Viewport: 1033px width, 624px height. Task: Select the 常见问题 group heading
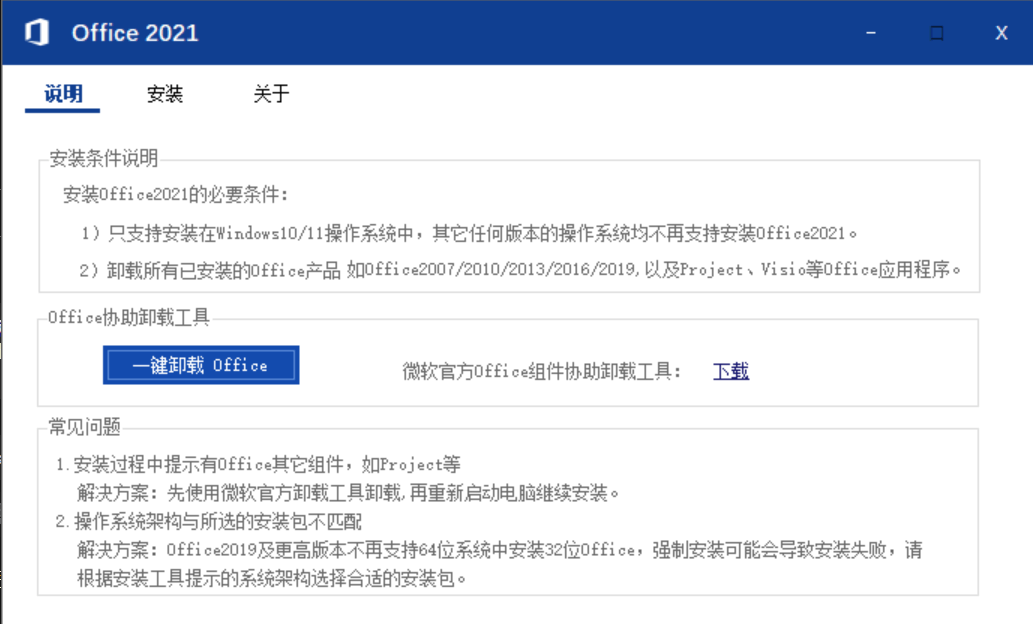pos(84,427)
